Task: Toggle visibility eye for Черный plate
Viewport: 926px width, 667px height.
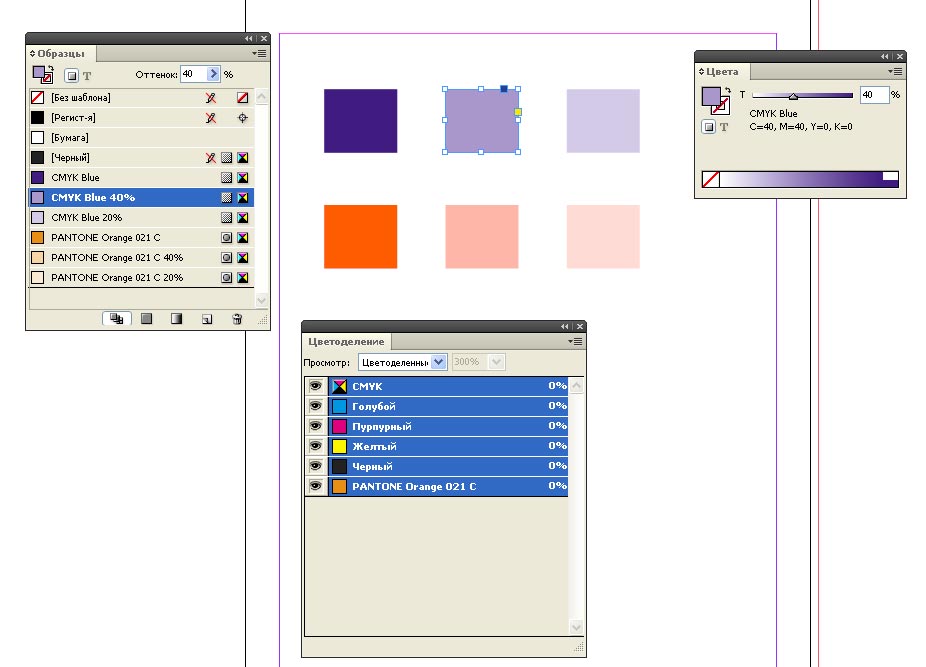Action: 316,467
